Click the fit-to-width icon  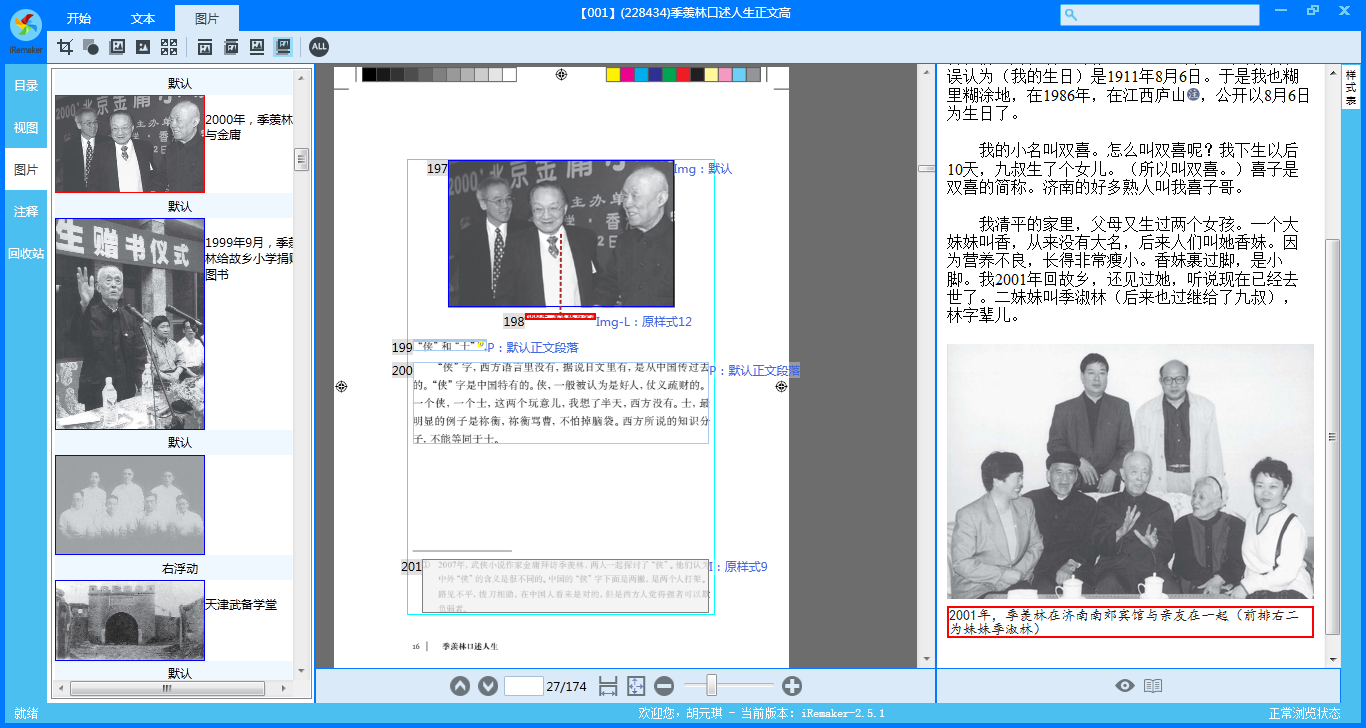click(x=608, y=686)
